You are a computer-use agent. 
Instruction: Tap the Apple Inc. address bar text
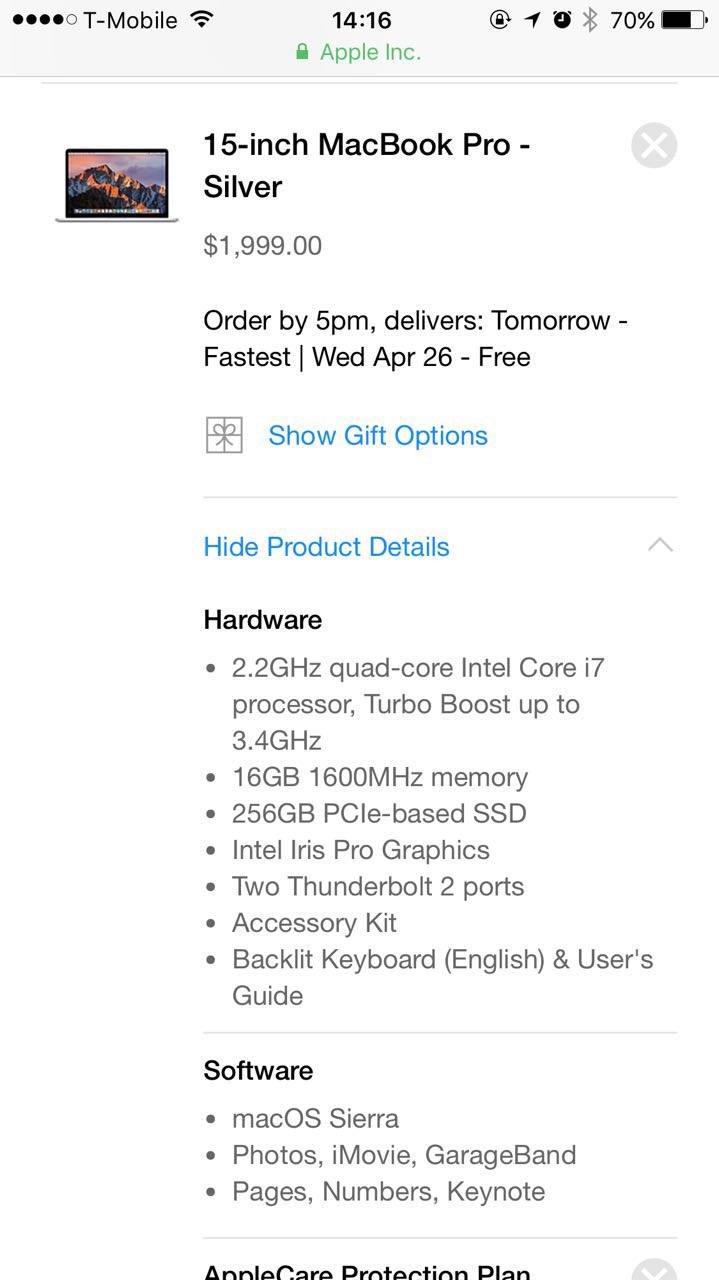click(370, 52)
